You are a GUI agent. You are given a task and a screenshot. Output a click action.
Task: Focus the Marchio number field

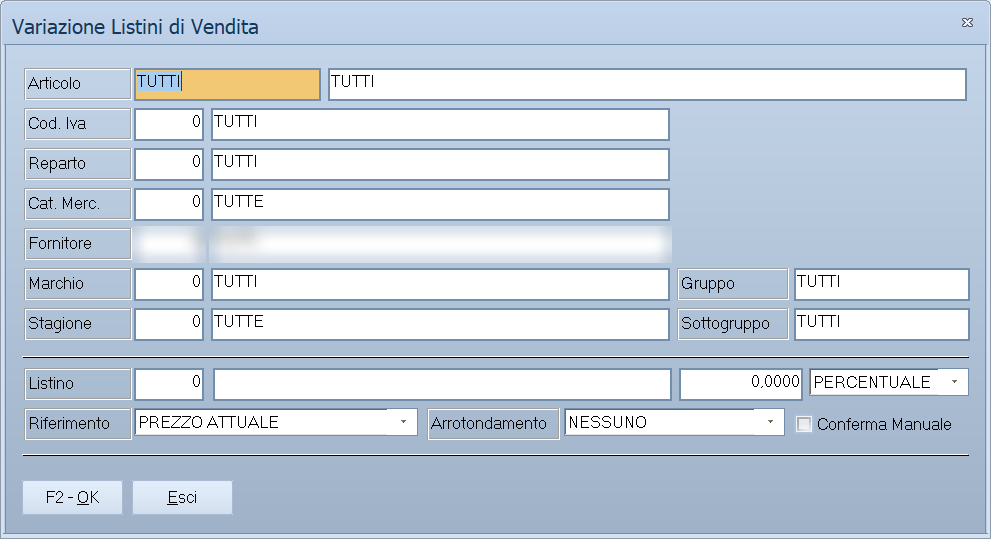[x=169, y=284]
